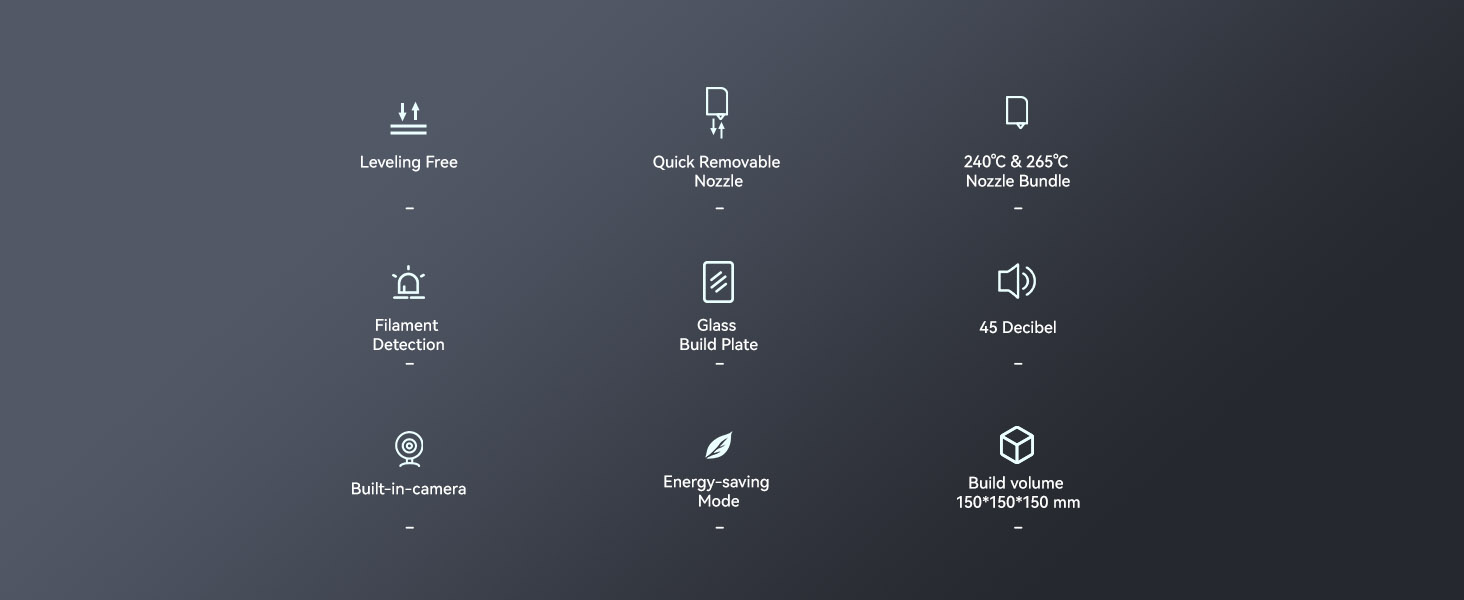This screenshot has width=1464, height=600.
Task: Select the "Quick Removable Nozzle" label
Action: click(717, 171)
